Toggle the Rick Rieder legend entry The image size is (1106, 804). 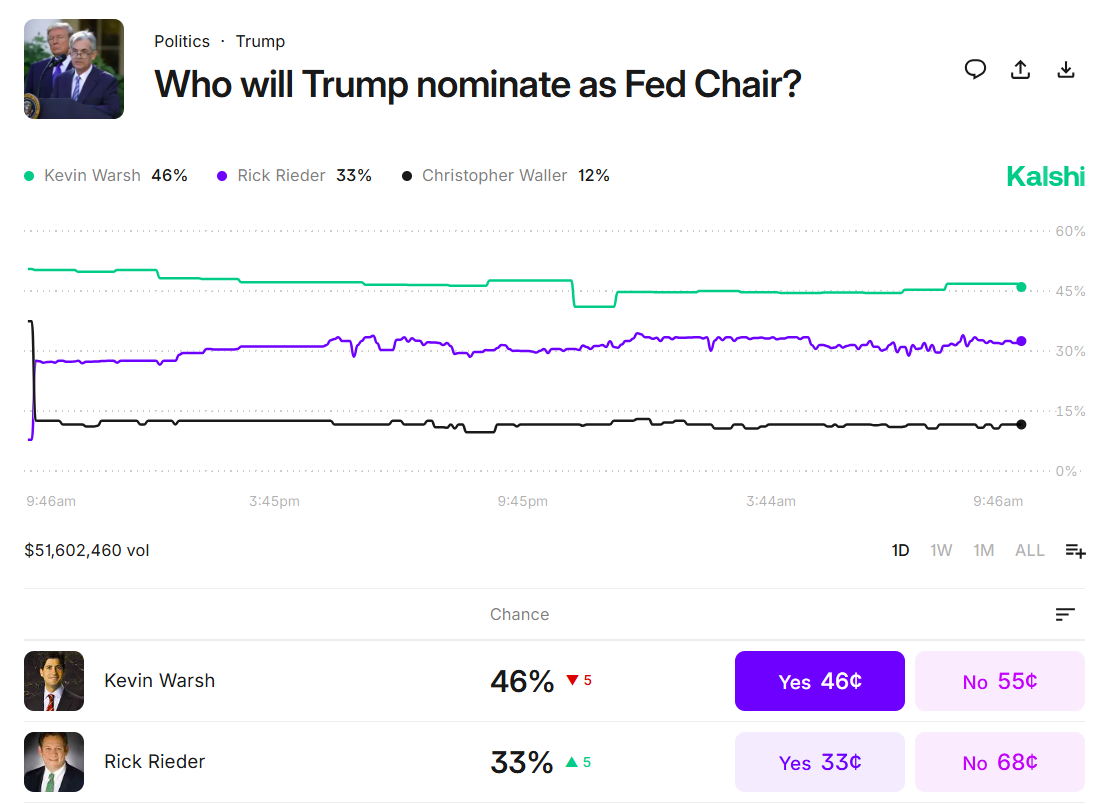click(280, 175)
